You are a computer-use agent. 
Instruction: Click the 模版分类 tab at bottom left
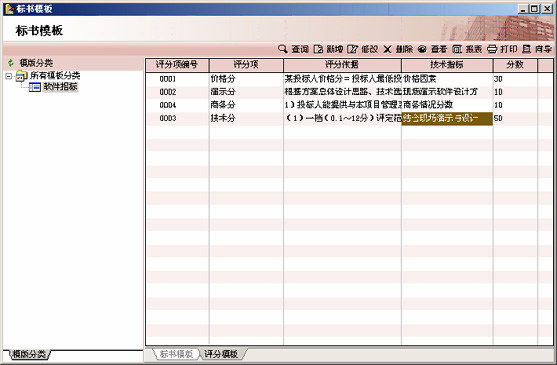click(28, 354)
